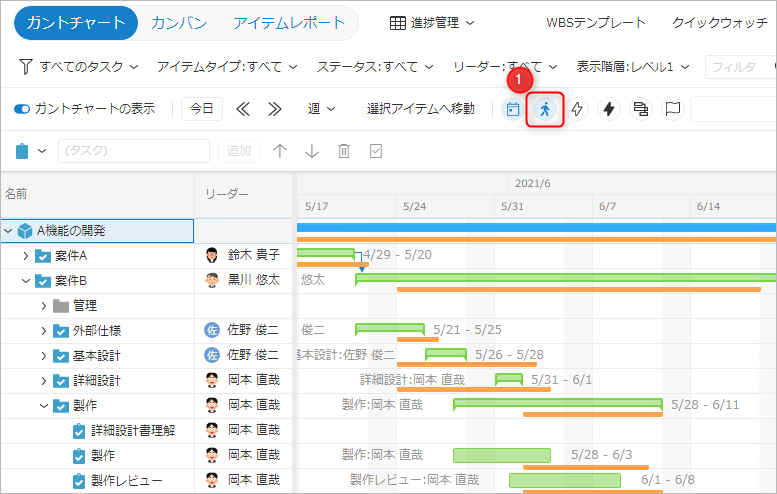Switch to the カンバン tab
The image size is (777, 494).
coord(179,23)
